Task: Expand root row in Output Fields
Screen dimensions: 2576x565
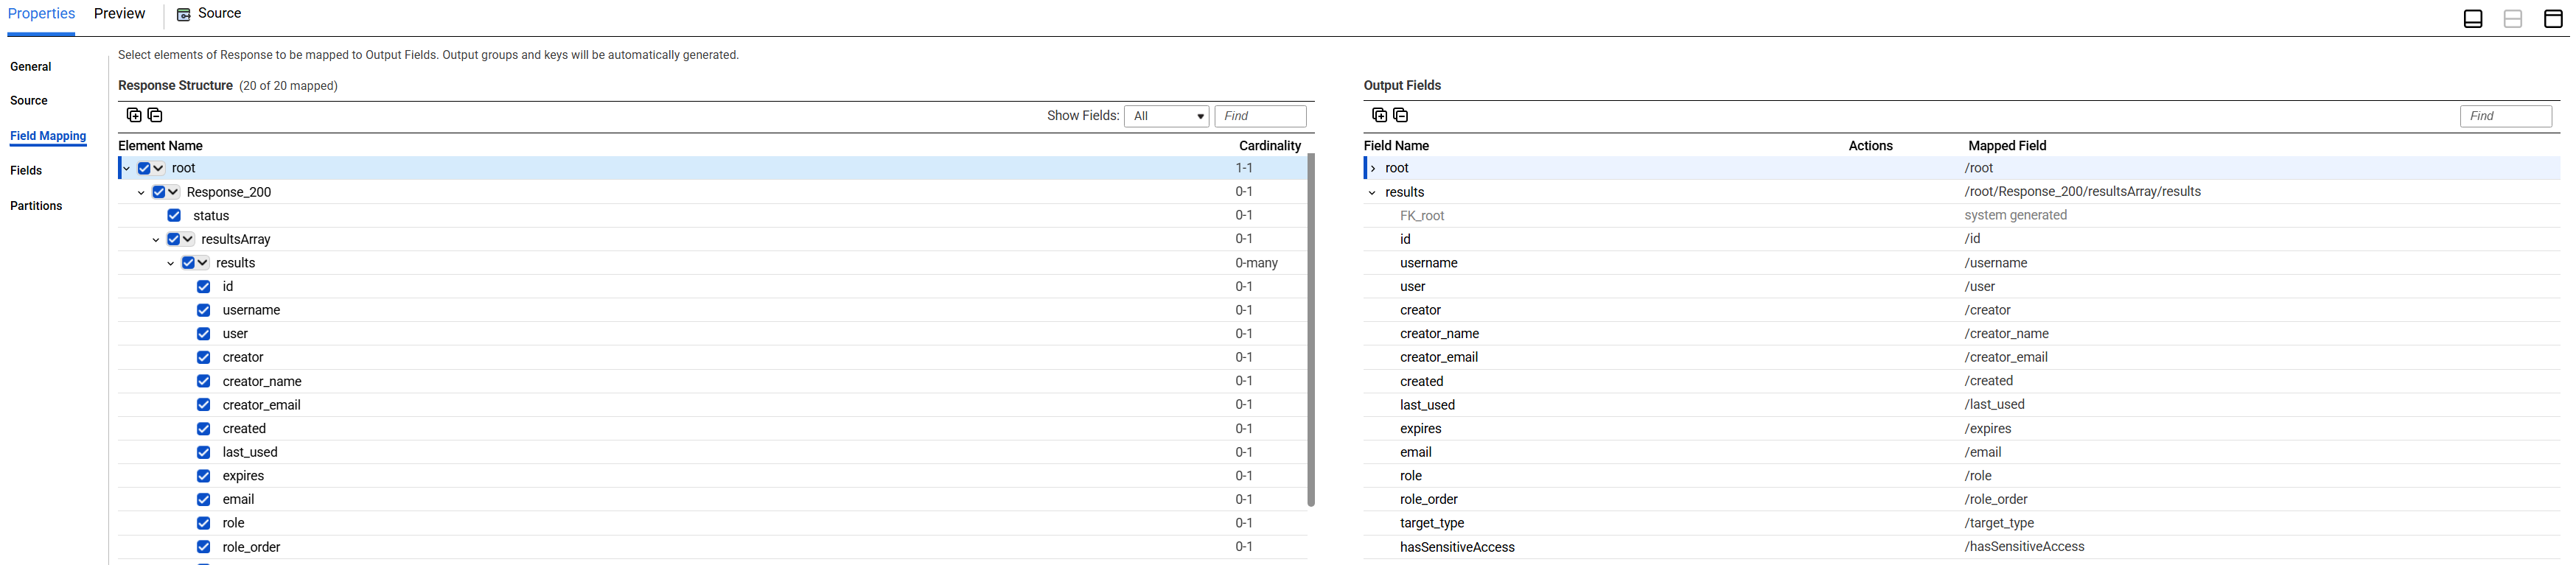Action: click(1373, 168)
